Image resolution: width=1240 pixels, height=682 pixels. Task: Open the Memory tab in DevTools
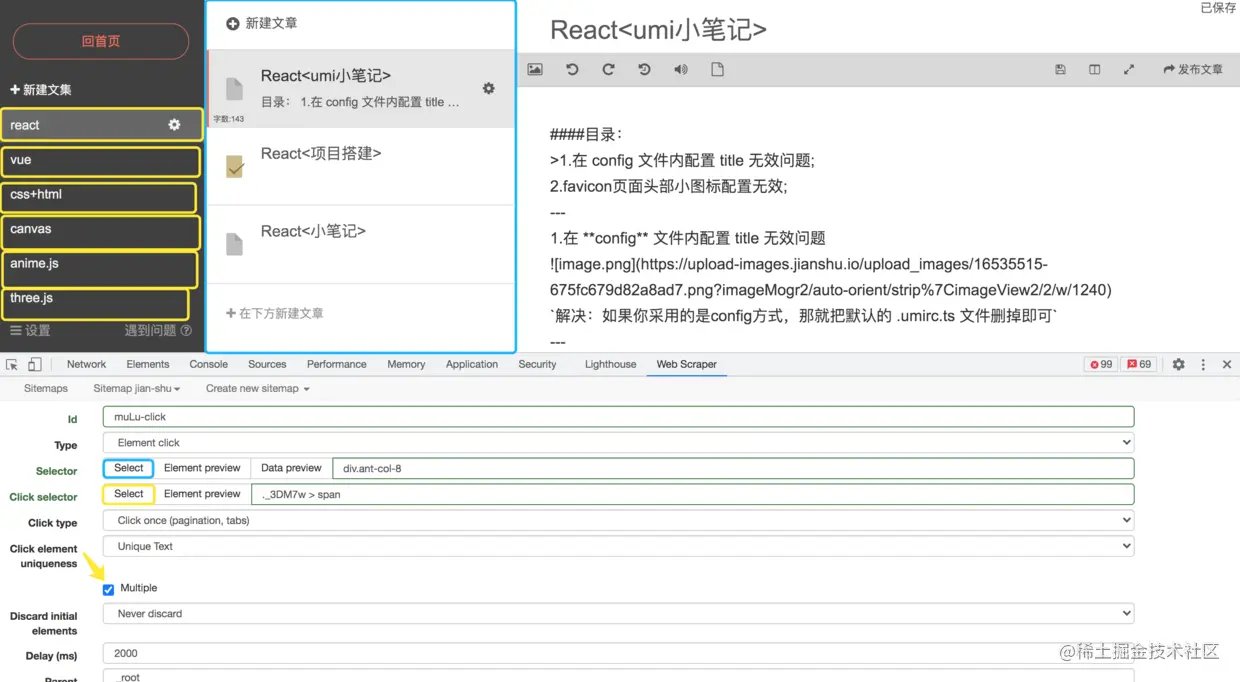406,365
